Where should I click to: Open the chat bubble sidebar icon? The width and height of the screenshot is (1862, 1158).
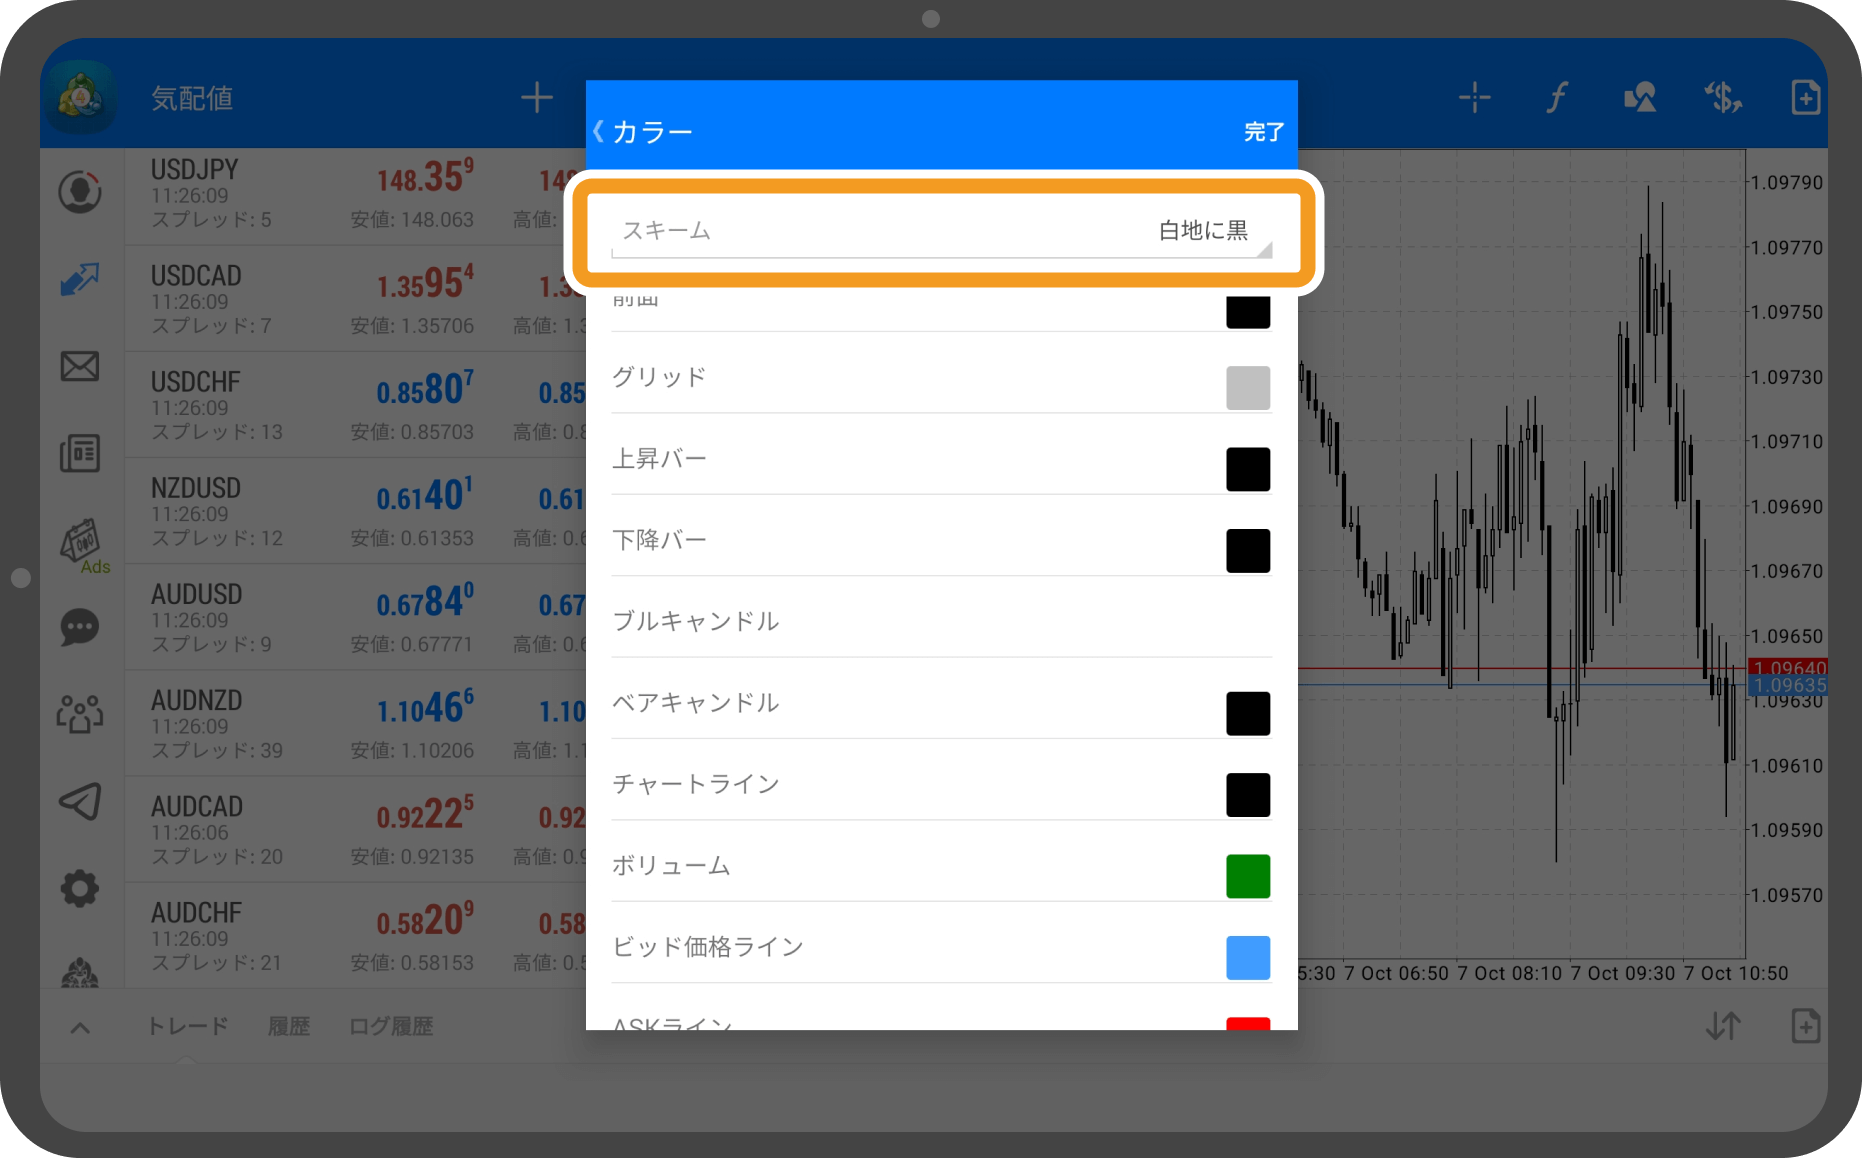80,628
